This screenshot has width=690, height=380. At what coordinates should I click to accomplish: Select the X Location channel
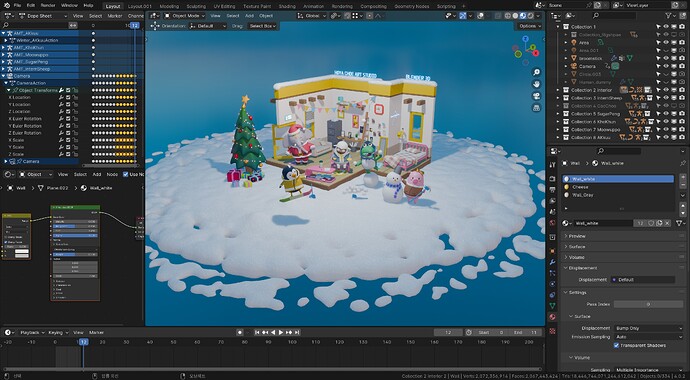pyautogui.click(x=19, y=97)
